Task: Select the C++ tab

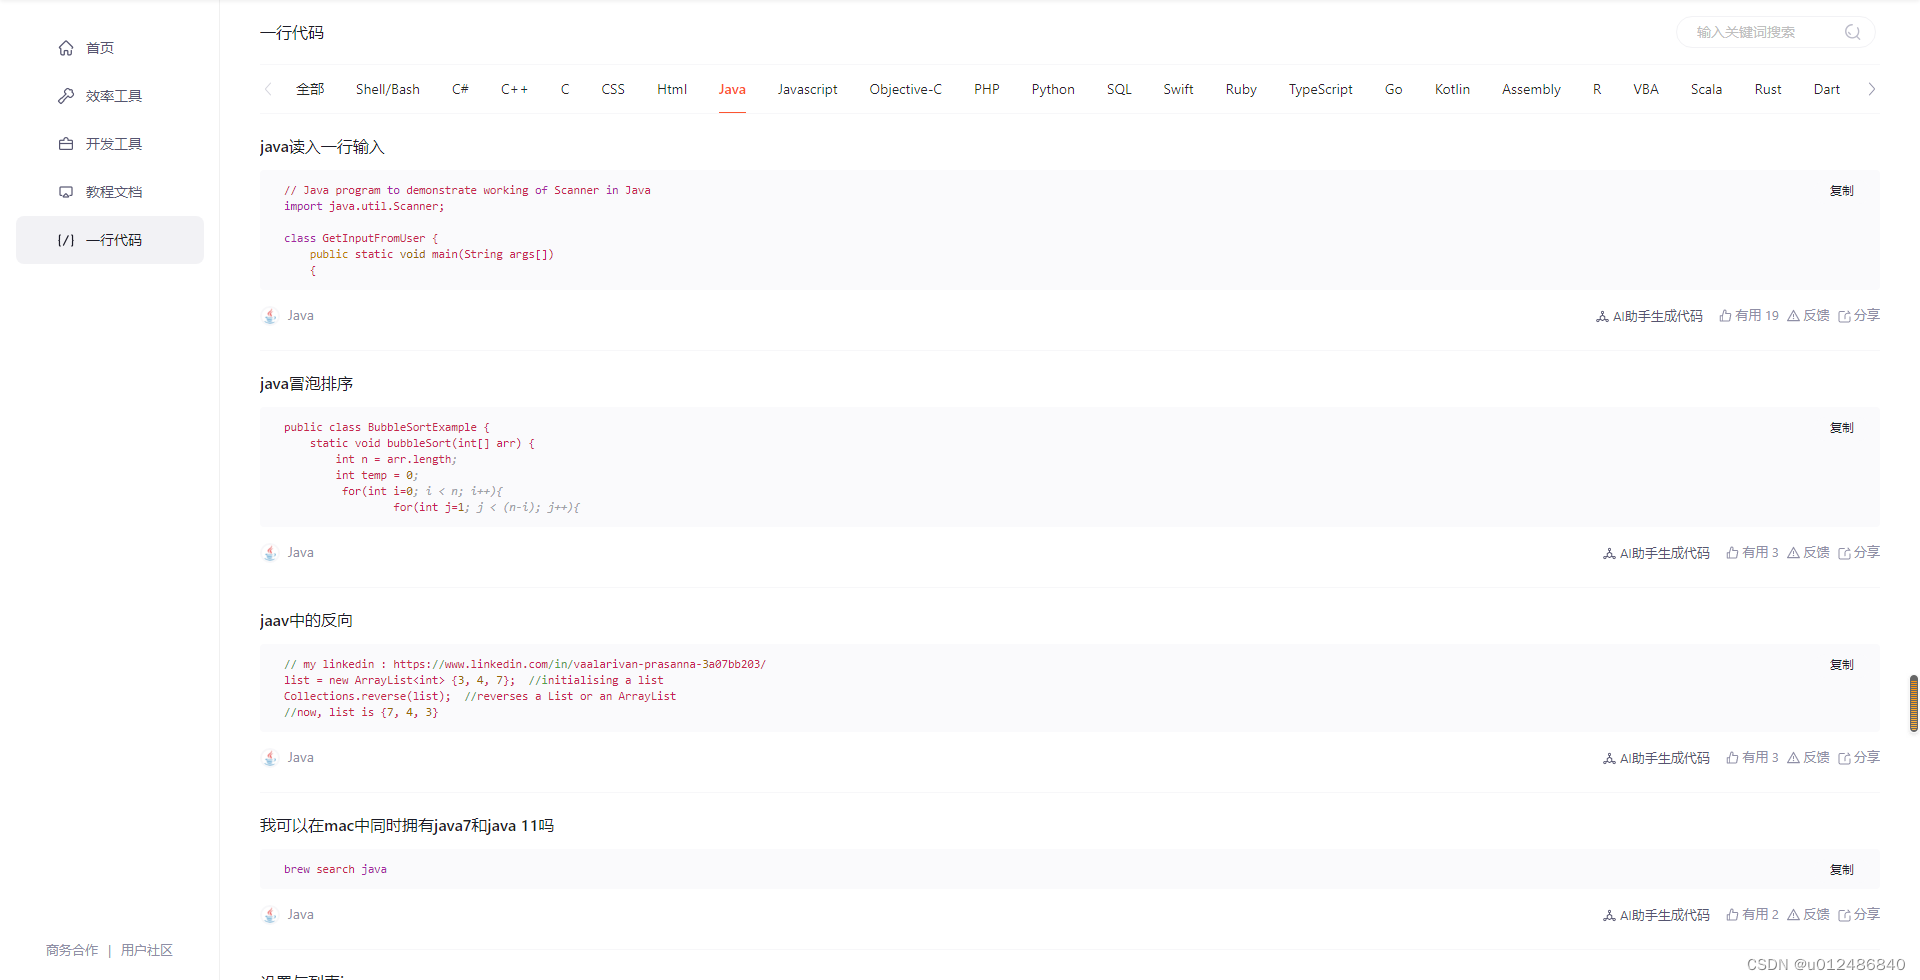Action: pyautogui.click(x=514, y=89)
